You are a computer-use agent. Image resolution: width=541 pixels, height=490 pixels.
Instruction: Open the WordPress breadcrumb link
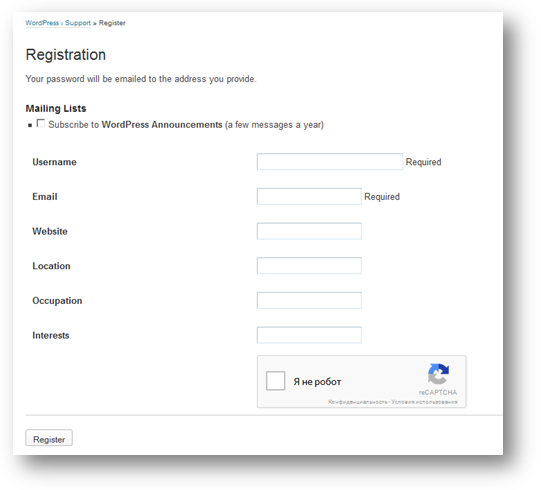point(42,23)
